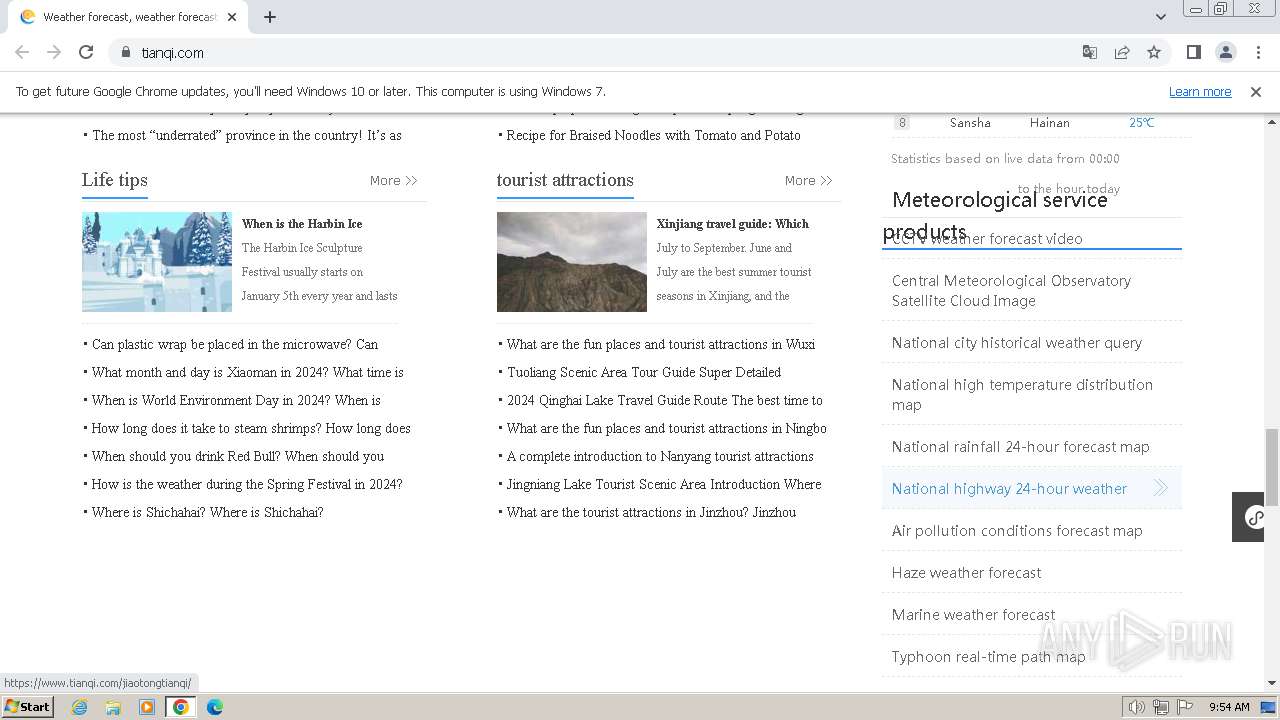Open Braised Noodles with Tomato recipe
The image size is (1280, 720).
click(x=653, y=135)
